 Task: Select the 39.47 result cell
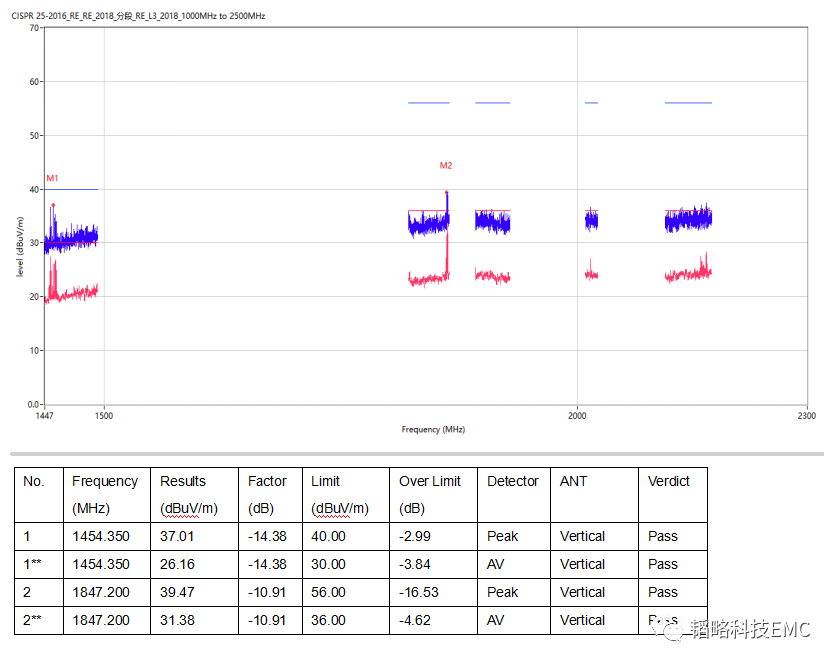pyautogui.click(x=177, y=592)
